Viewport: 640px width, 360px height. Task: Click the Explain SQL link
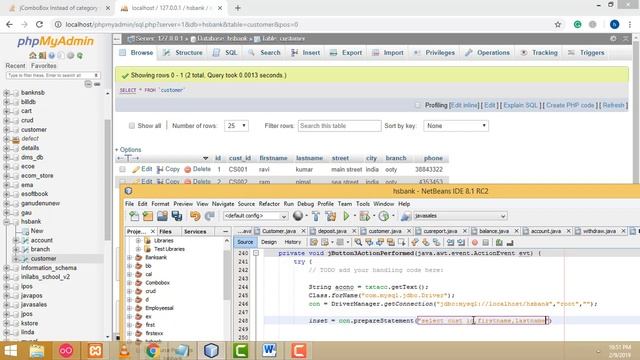[x=520, y=105]
